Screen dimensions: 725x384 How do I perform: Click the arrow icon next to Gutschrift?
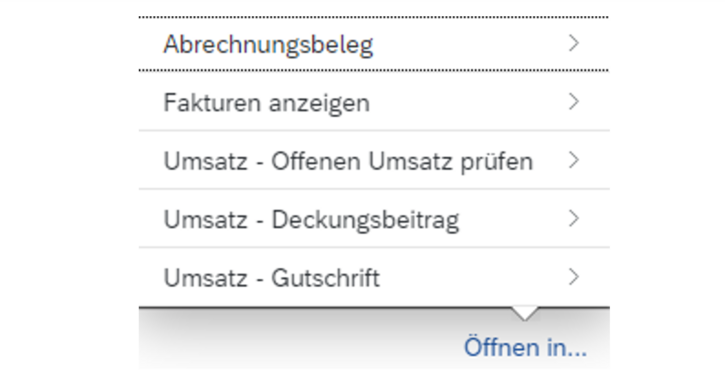574,277
